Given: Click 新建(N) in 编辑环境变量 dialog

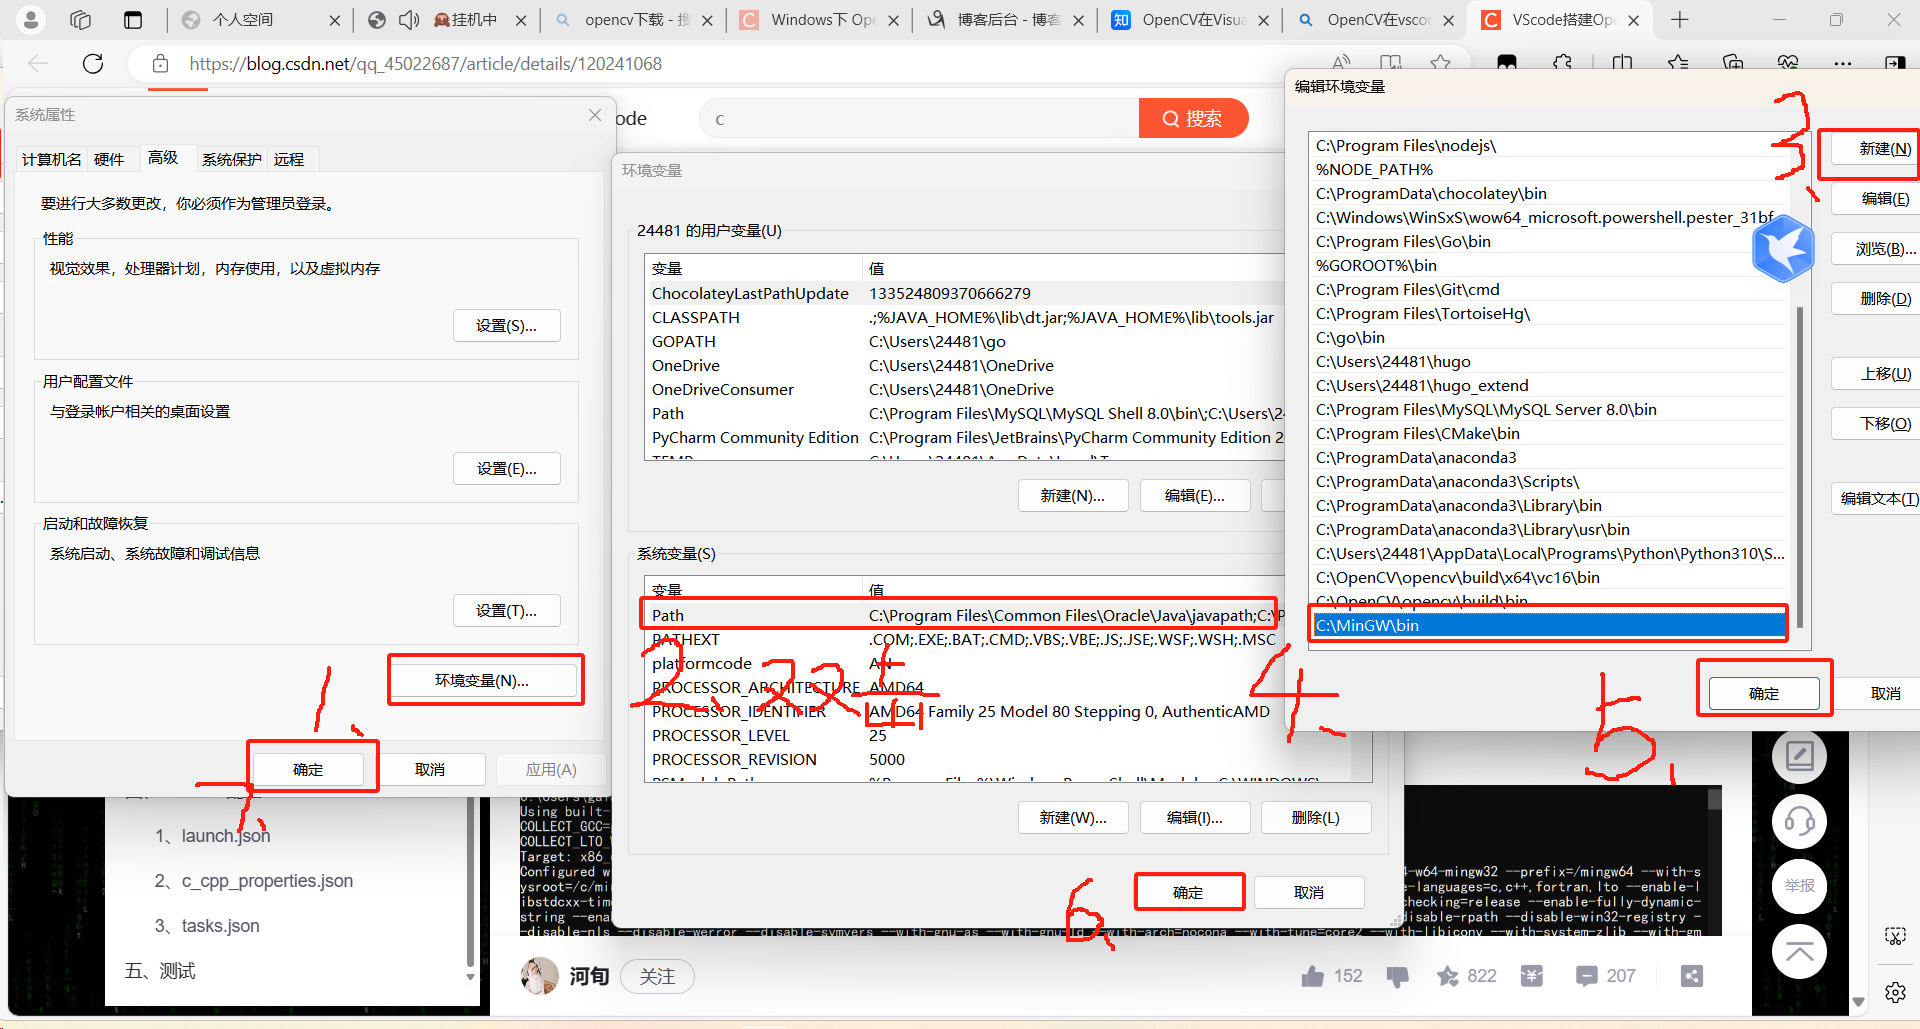Looking at the screenshot, I should 1876,149.
